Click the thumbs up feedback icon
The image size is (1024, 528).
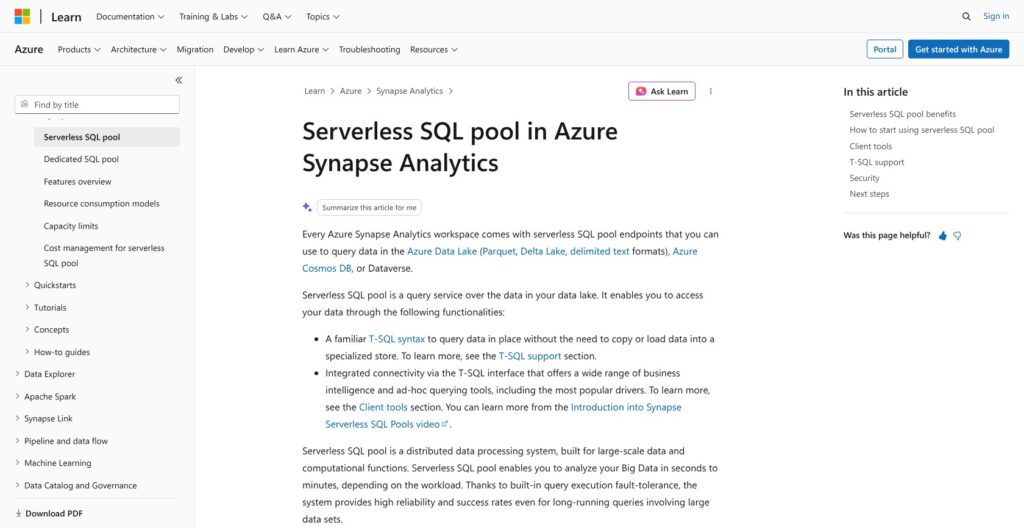(942, 236)
